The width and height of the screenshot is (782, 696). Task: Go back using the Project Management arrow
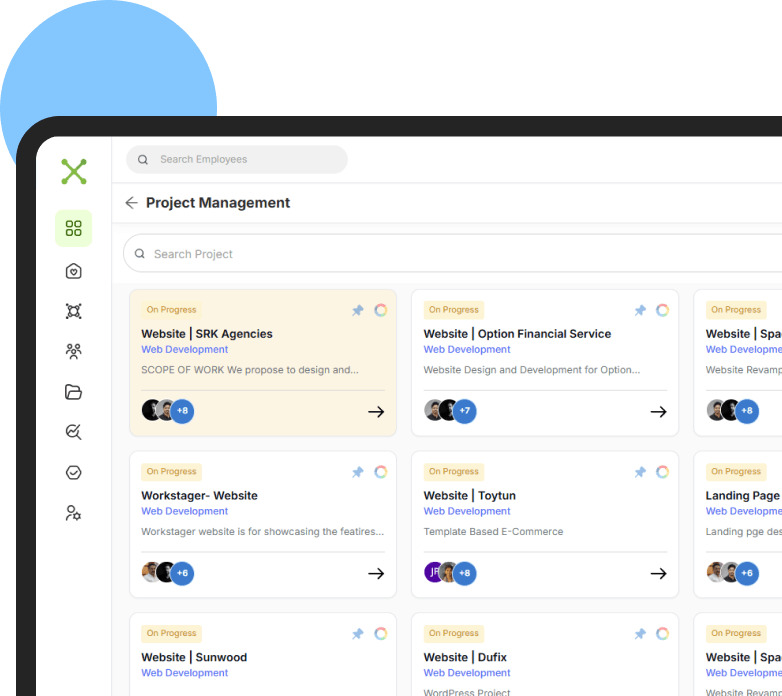pyautogui.click(x=131, y=202)
